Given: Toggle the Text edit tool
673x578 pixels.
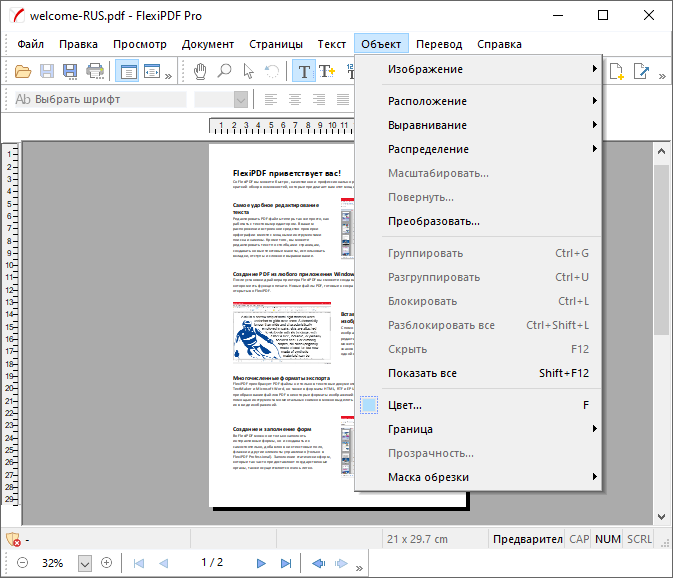Looking at the screenshot, I should pos(304,71).
